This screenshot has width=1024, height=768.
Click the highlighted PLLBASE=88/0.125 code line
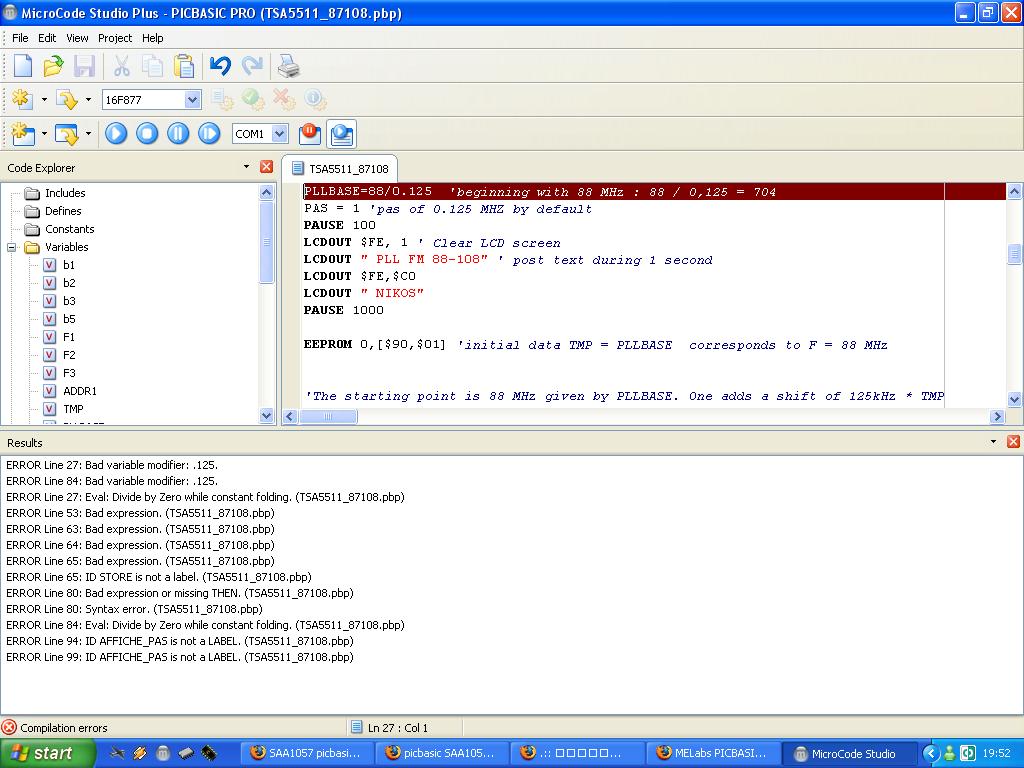click(654, 191)
